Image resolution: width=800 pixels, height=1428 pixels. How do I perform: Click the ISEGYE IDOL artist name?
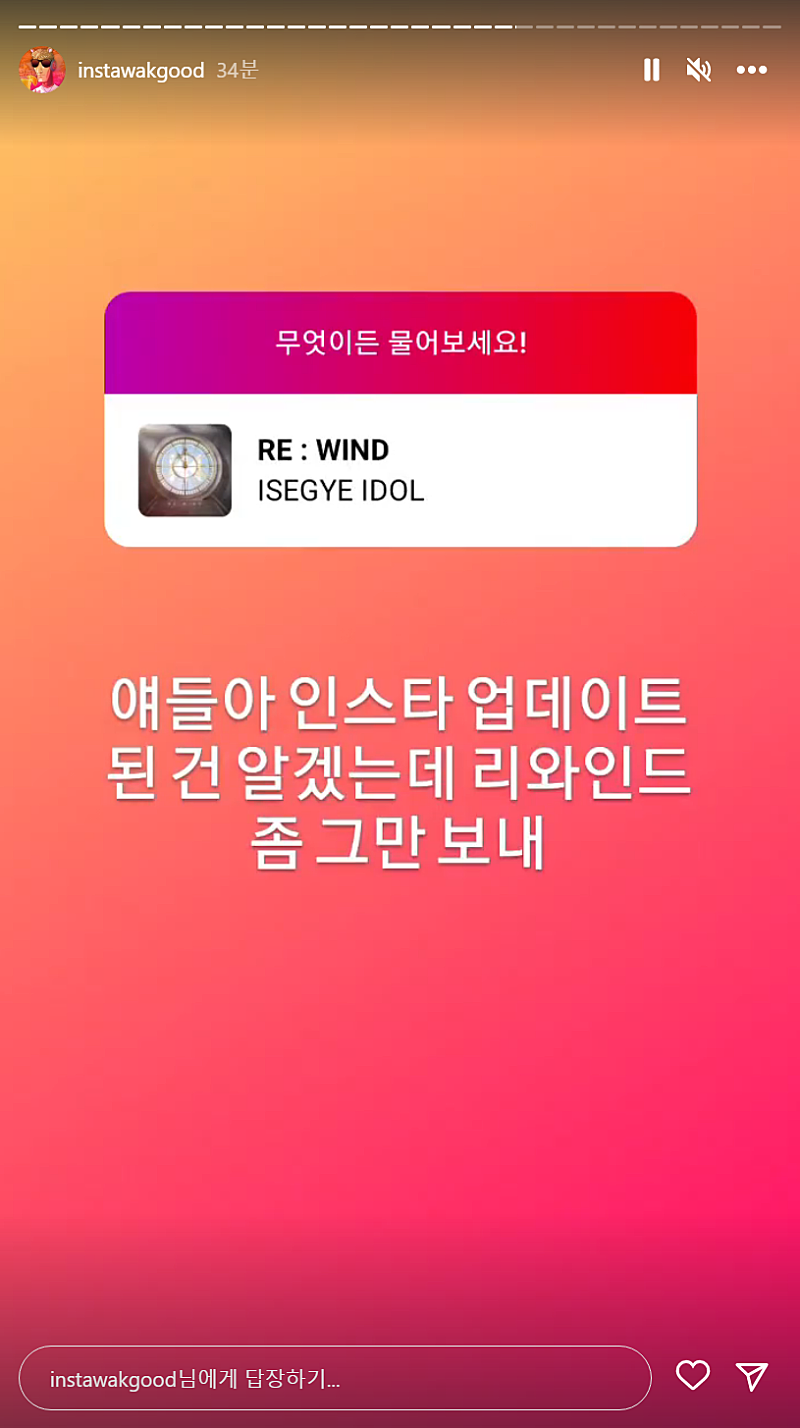coord(341,492)
